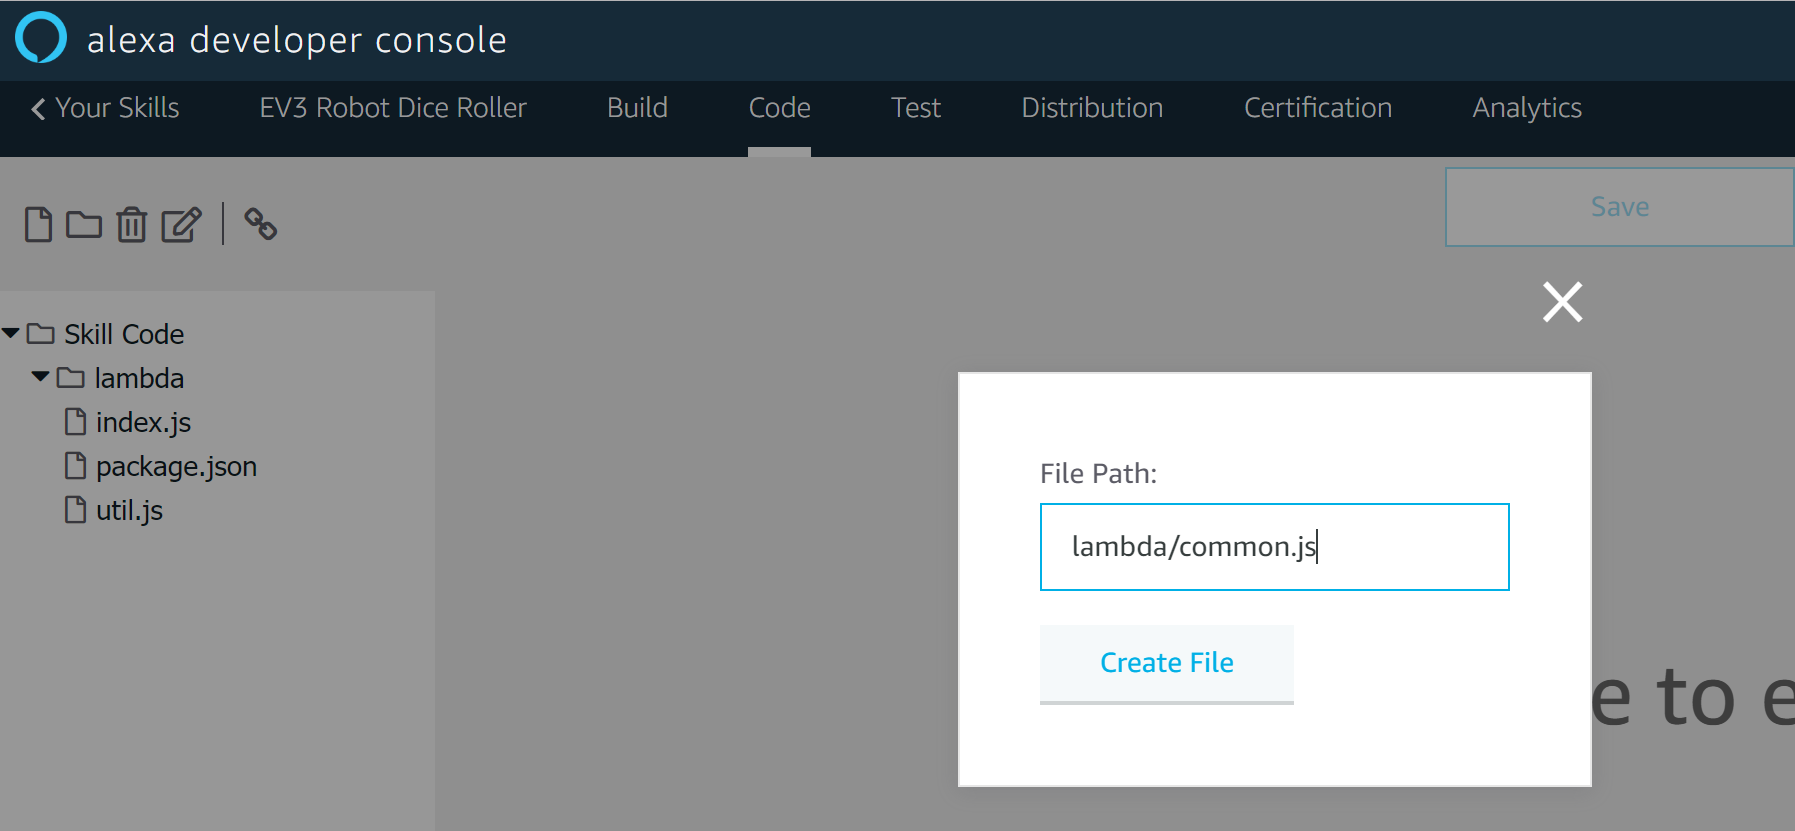1795x831 pixels.
Task: Click the EV3 Robot Dice Roller skill name
Action: 393,108
